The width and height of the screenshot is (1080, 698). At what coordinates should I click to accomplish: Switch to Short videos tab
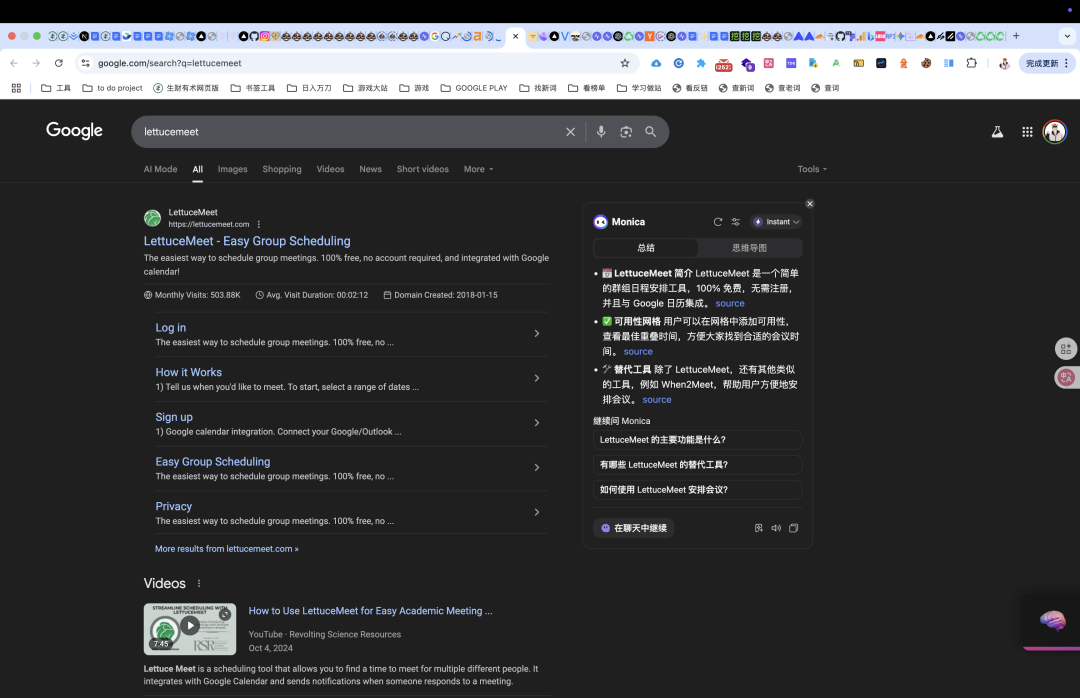[422, 169]
